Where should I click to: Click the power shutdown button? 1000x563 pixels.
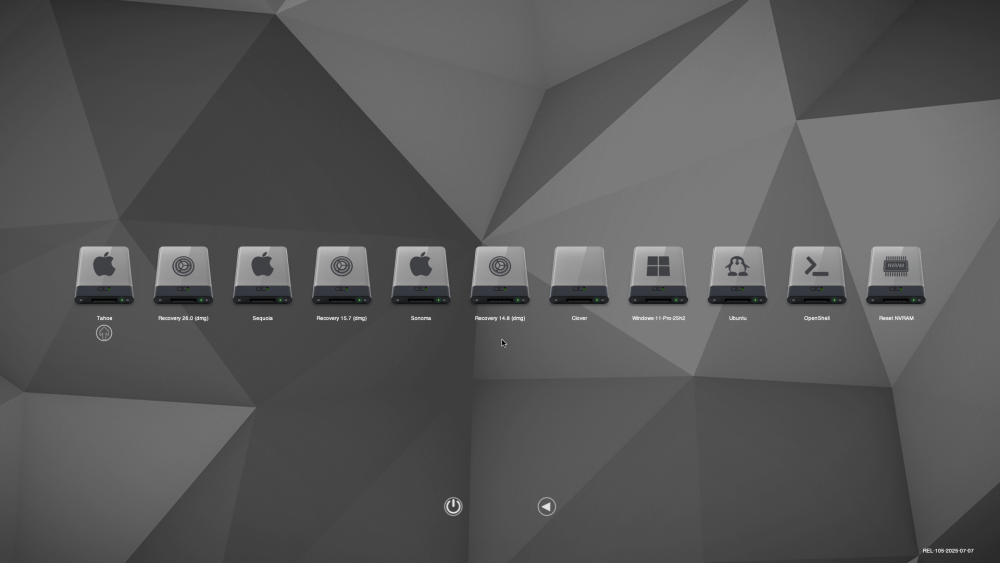click(x=453, y=506)
